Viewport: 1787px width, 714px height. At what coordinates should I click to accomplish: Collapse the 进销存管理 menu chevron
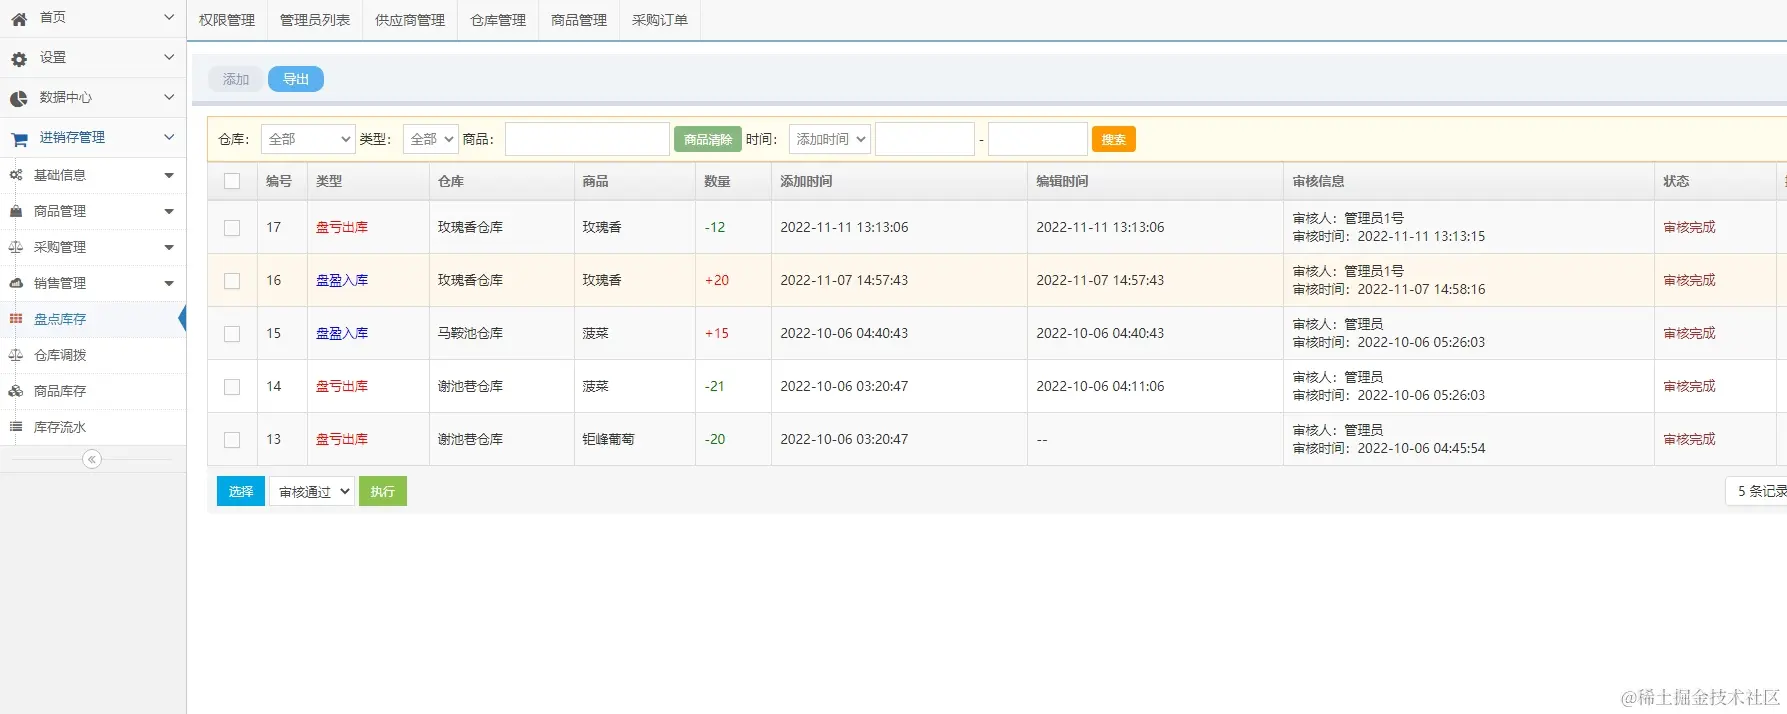[x=169, y=137]
